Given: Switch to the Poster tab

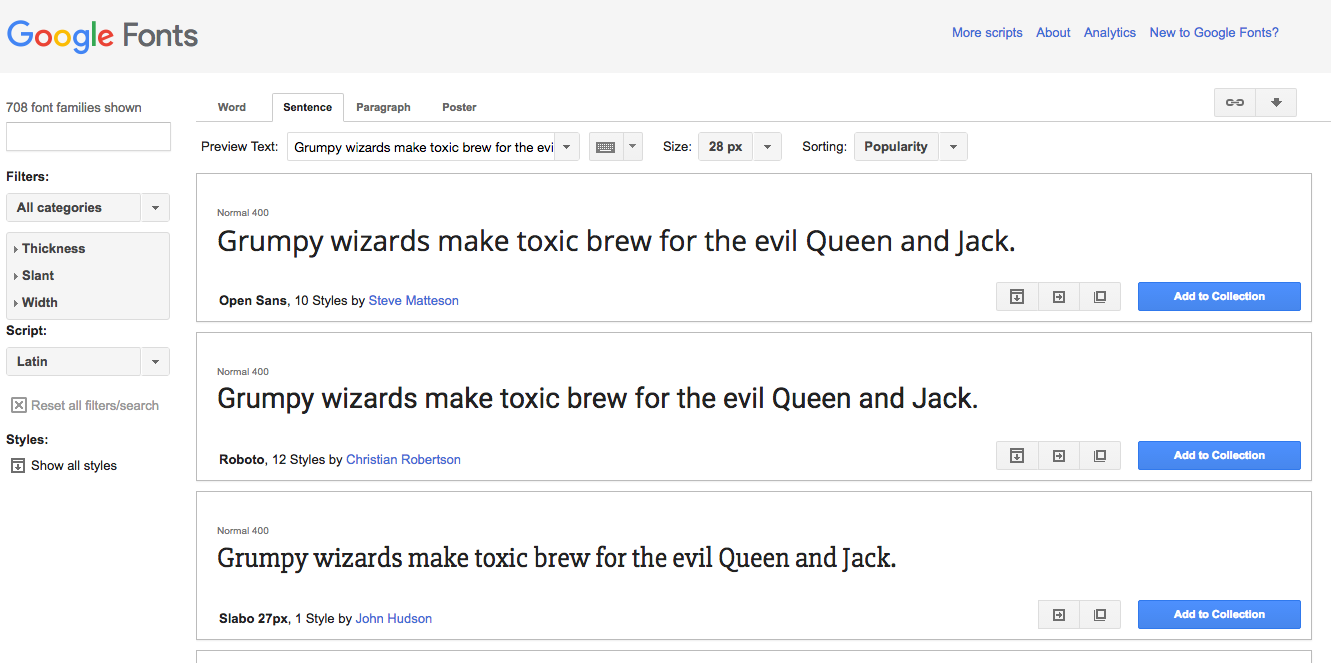Looking at the screenshot, I should tap(459, 107).
